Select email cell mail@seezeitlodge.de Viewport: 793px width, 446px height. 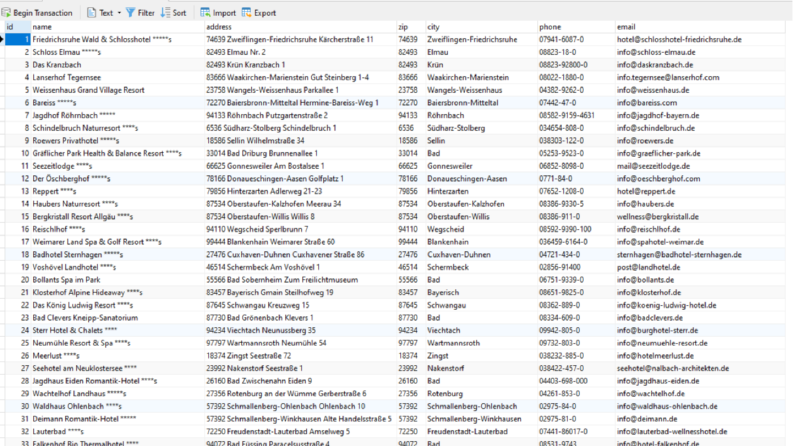tap(700, 166)
